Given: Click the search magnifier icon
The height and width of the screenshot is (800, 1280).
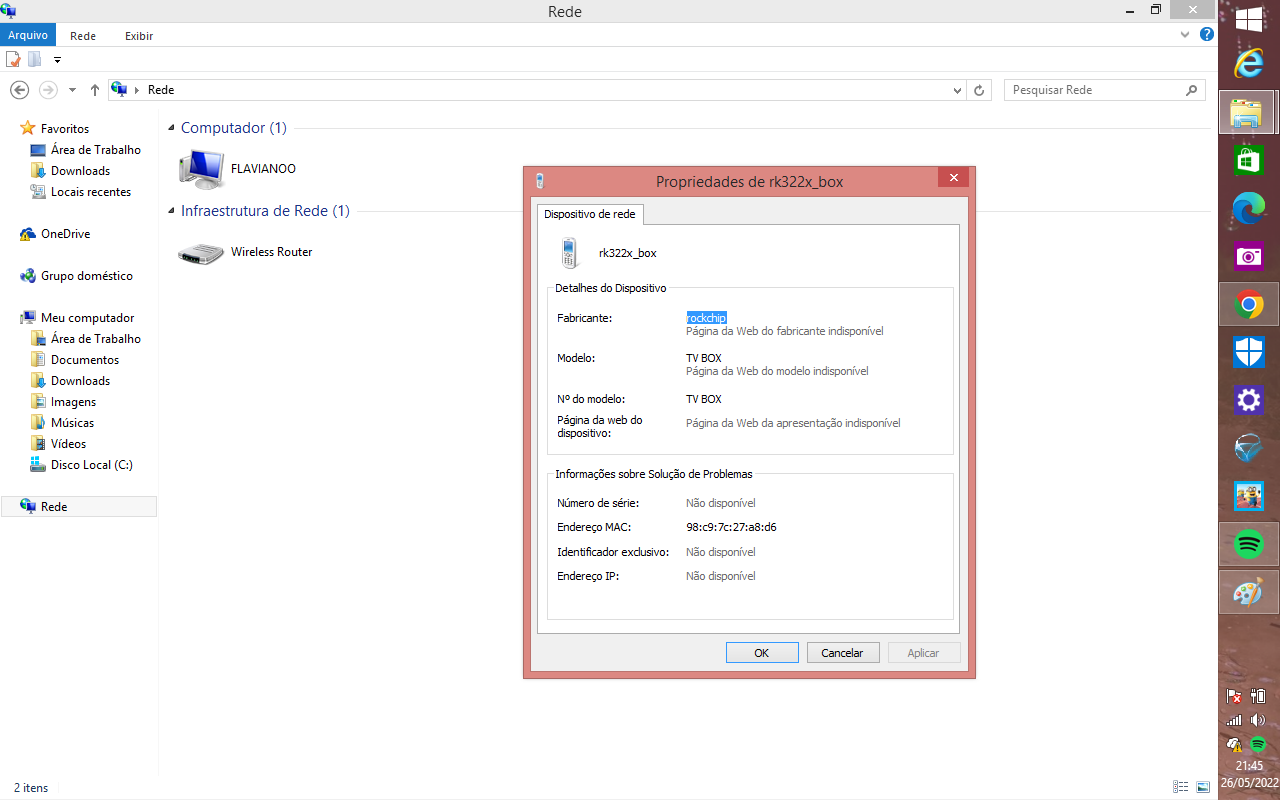Looking at the screenshot, I should pos(1191,90).
